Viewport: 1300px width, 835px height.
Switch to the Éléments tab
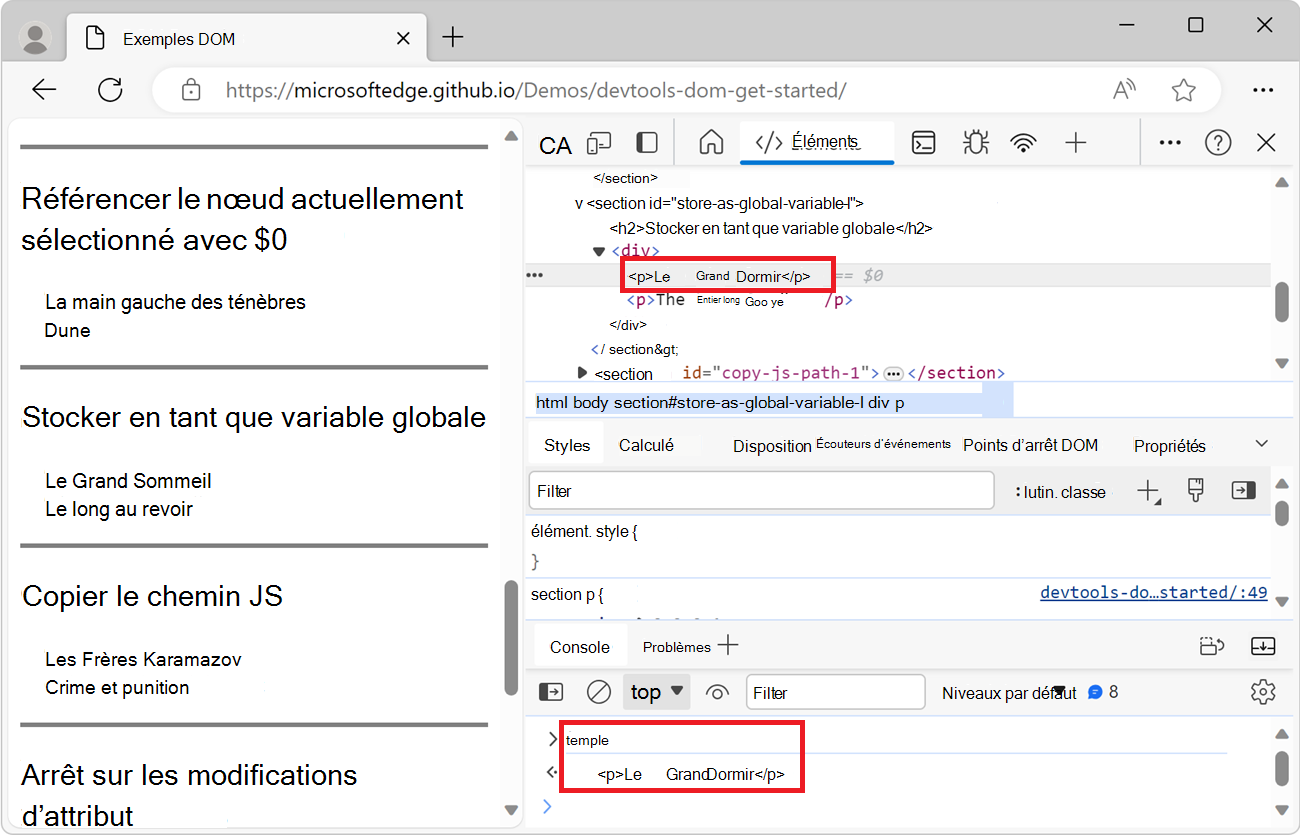(x=817, y=142)
